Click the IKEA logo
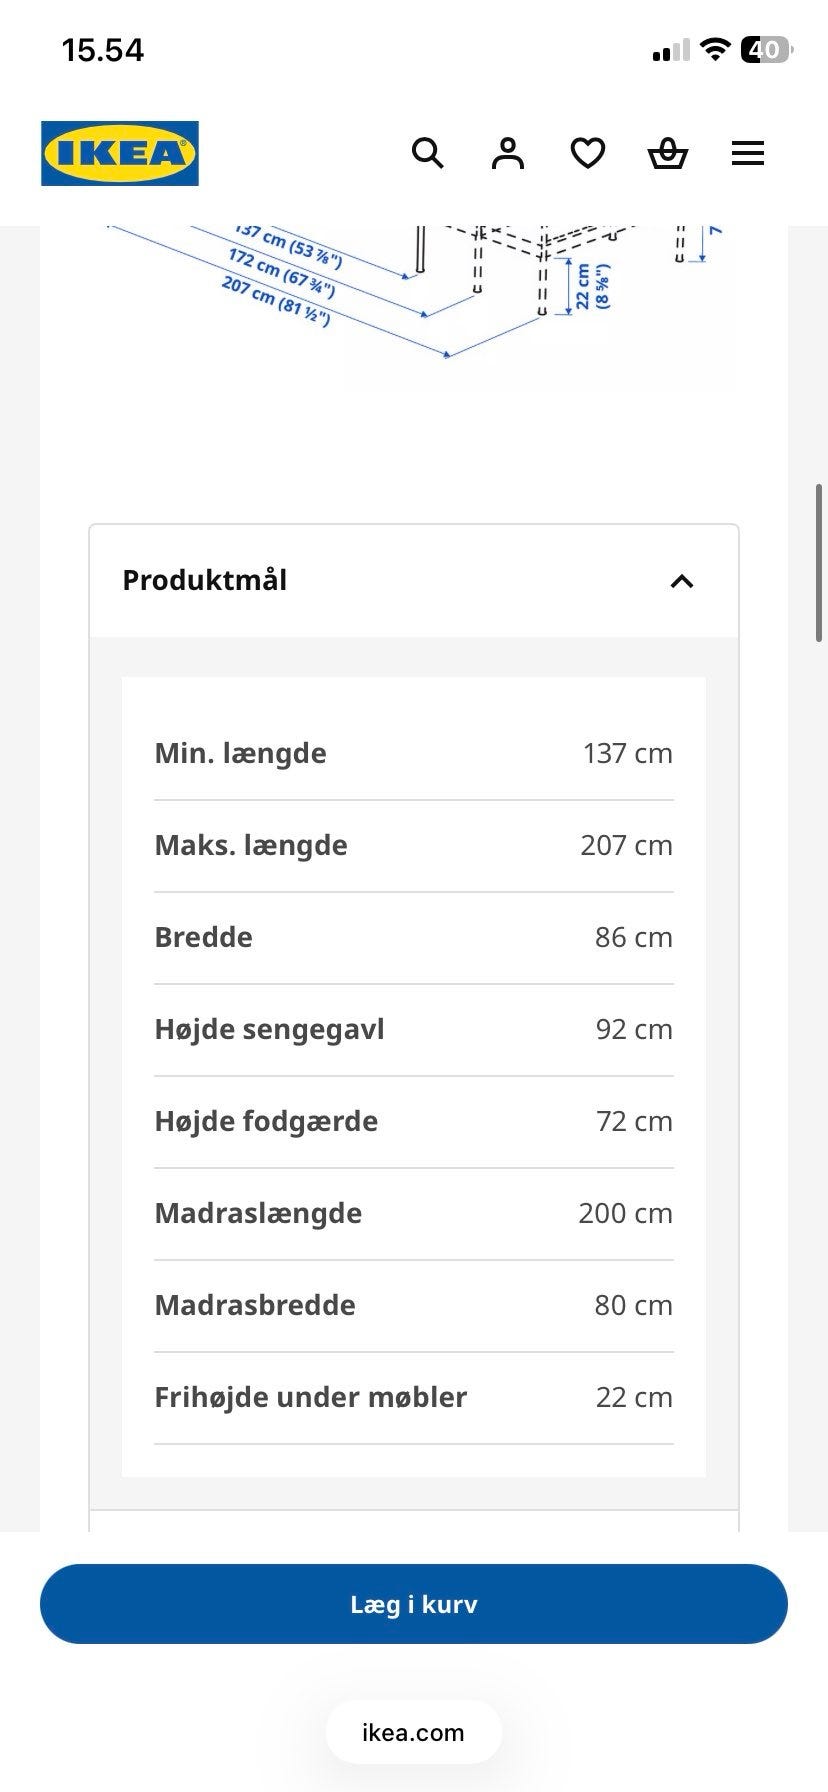 120,153
